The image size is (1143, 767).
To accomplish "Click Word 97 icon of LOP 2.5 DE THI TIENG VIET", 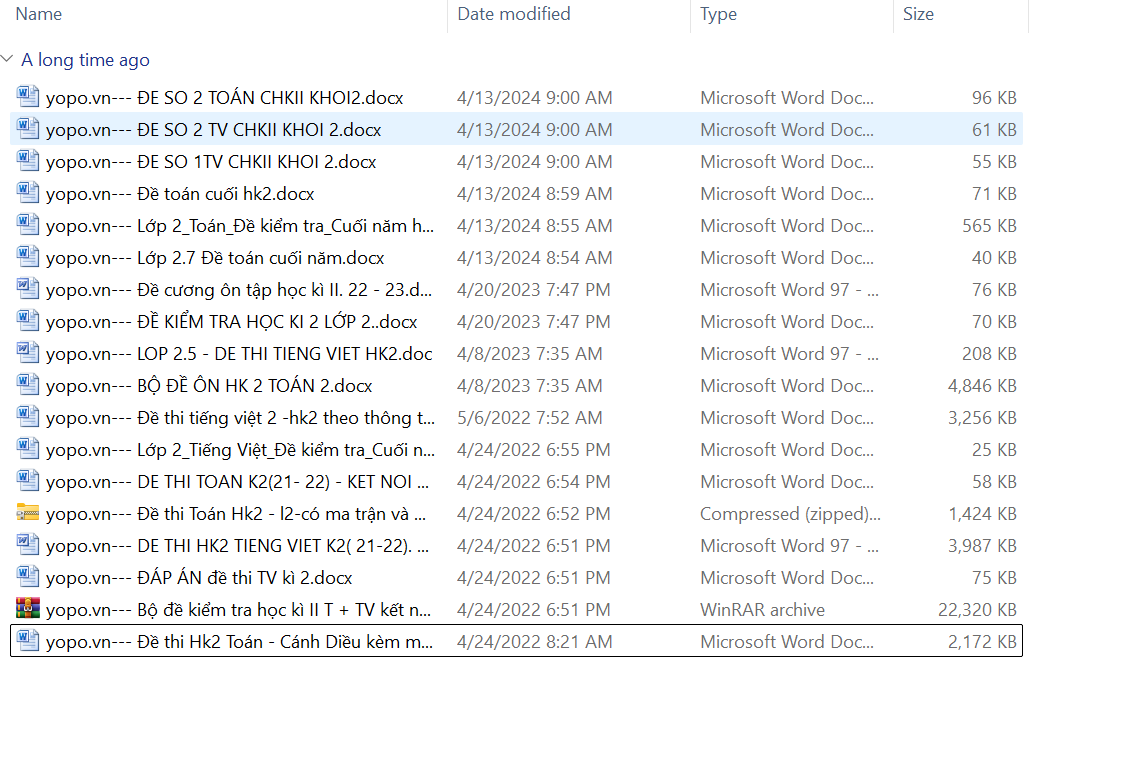I will tap(28, 354).
